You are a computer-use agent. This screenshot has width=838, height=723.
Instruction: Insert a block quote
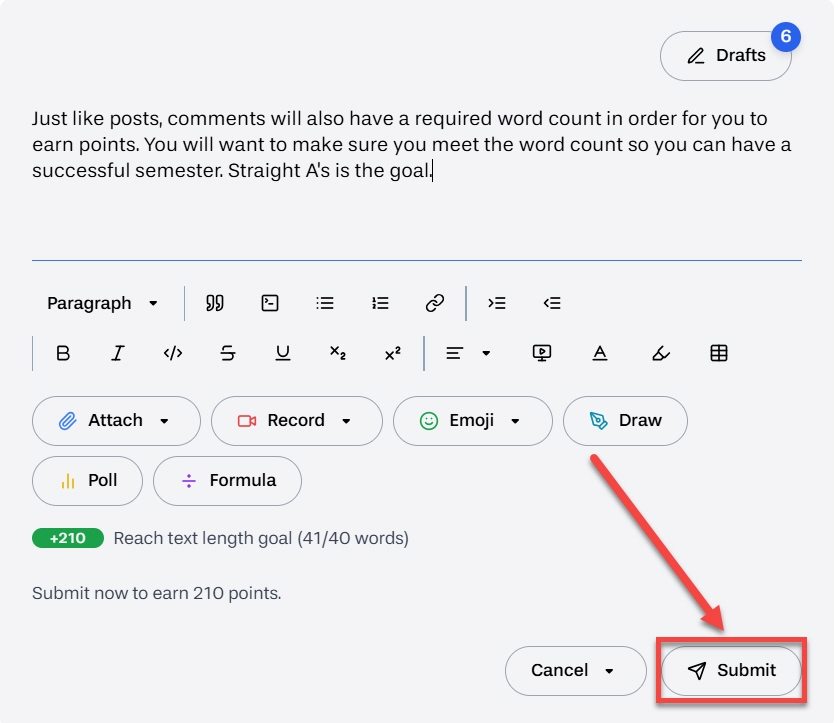pyautogui.click(x=215, y=303)
